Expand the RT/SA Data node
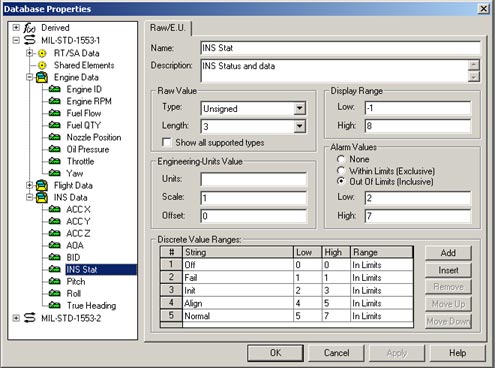 (x=30, y=53)
